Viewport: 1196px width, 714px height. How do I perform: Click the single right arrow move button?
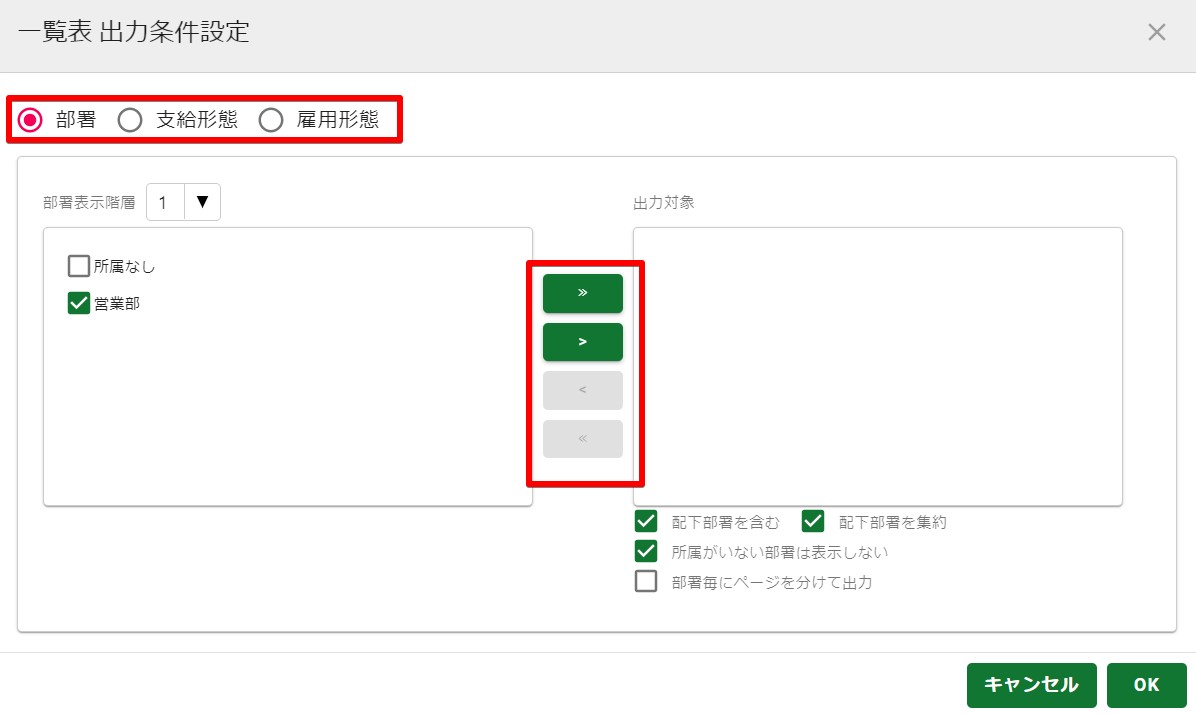pyautogui.click(x=583, y=342)
